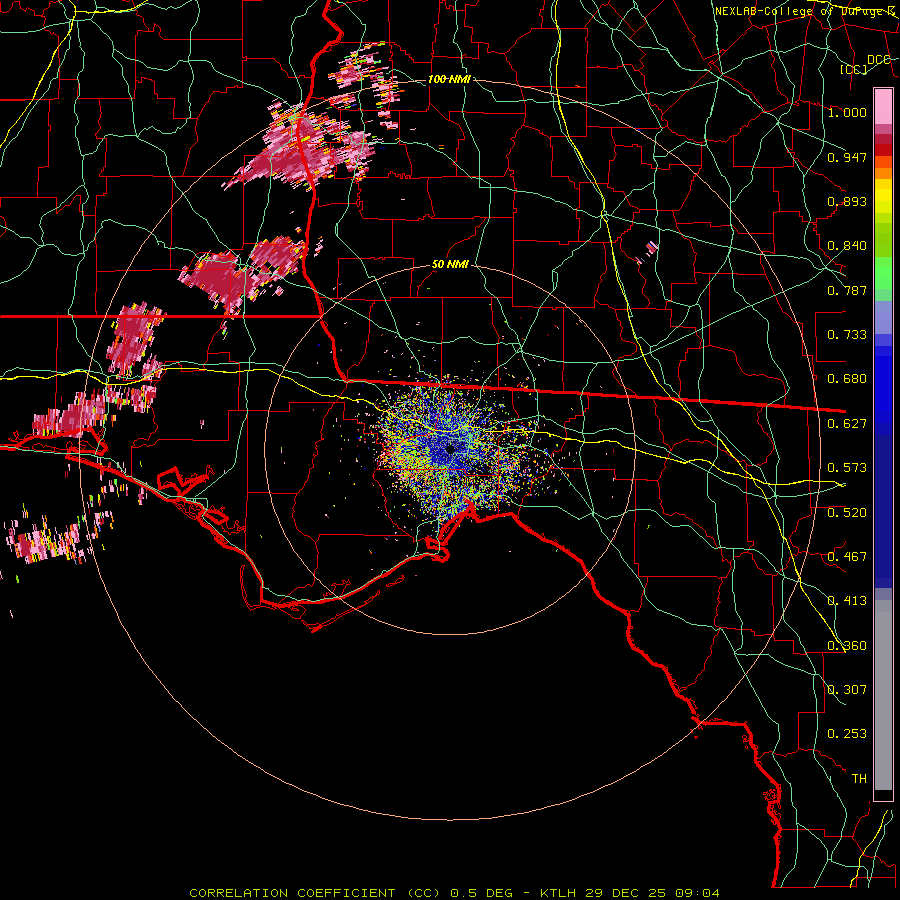Select the 0.307 scale label
Image resolution: width=900 pixels, height=900 pixels.
coord(847,689)
